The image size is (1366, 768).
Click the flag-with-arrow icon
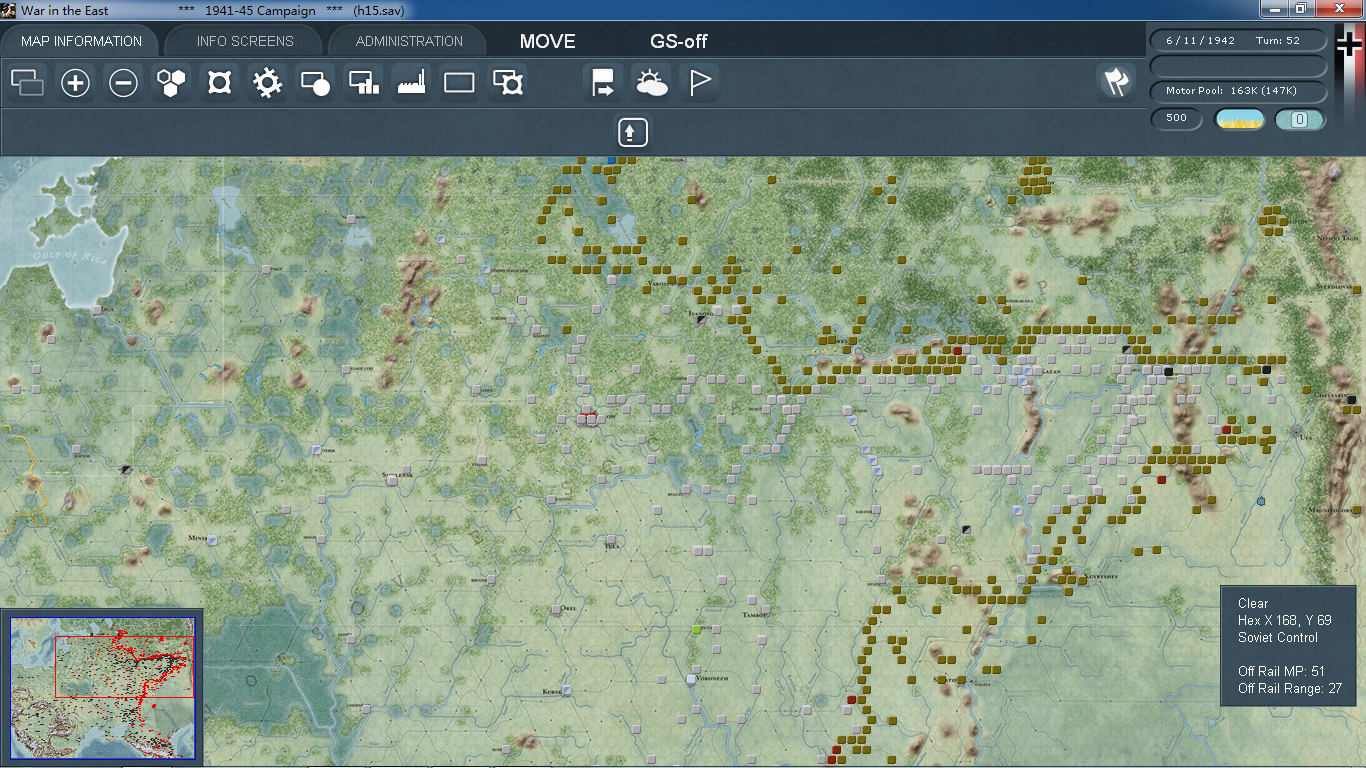point(603,83)
